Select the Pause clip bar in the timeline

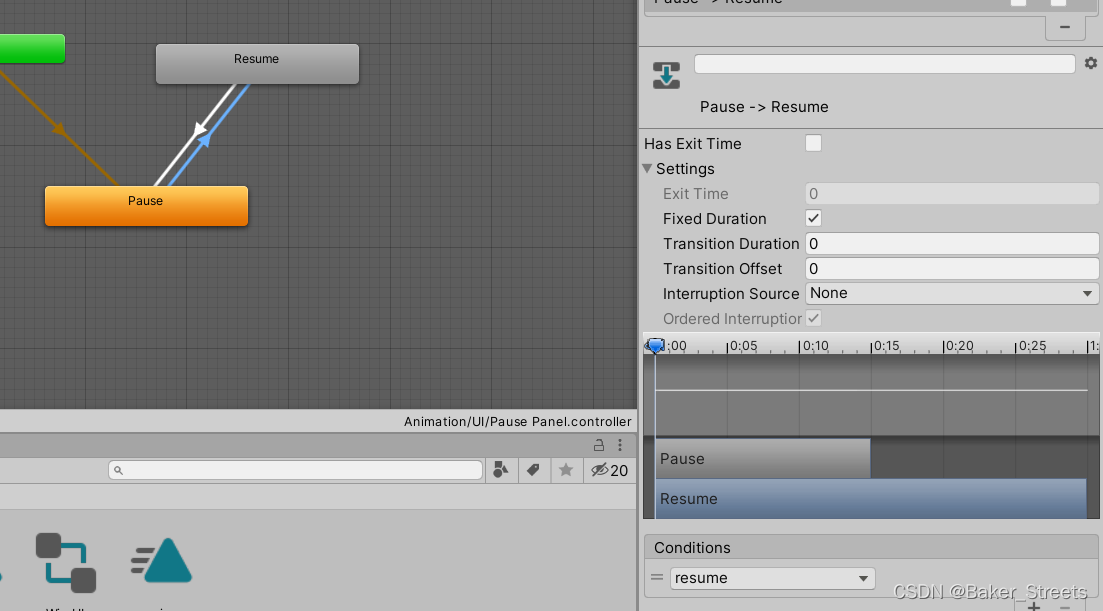click(x=763, y=458)
